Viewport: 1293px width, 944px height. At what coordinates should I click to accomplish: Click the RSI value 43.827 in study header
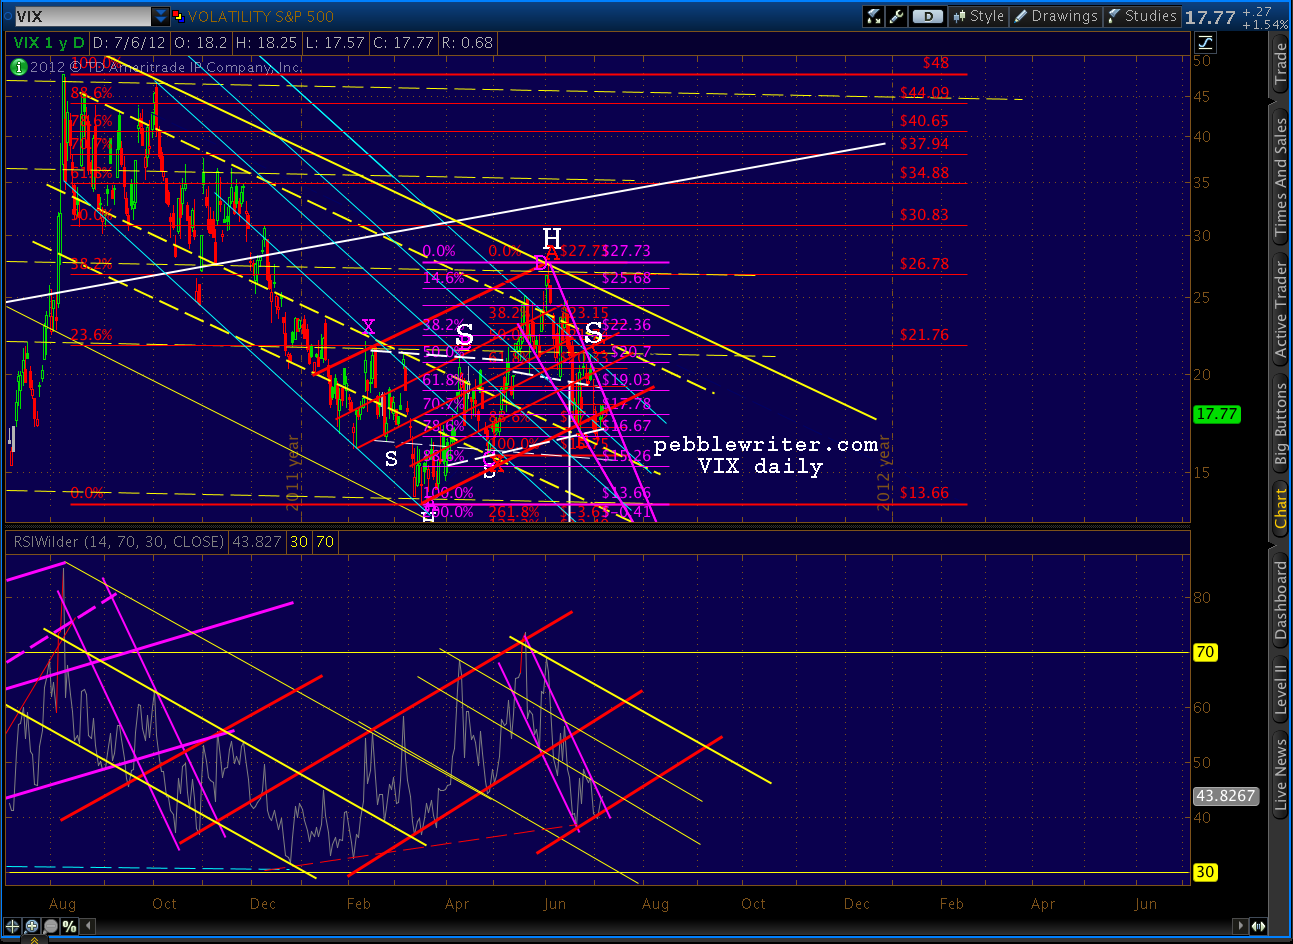click(x=257, y=542)
